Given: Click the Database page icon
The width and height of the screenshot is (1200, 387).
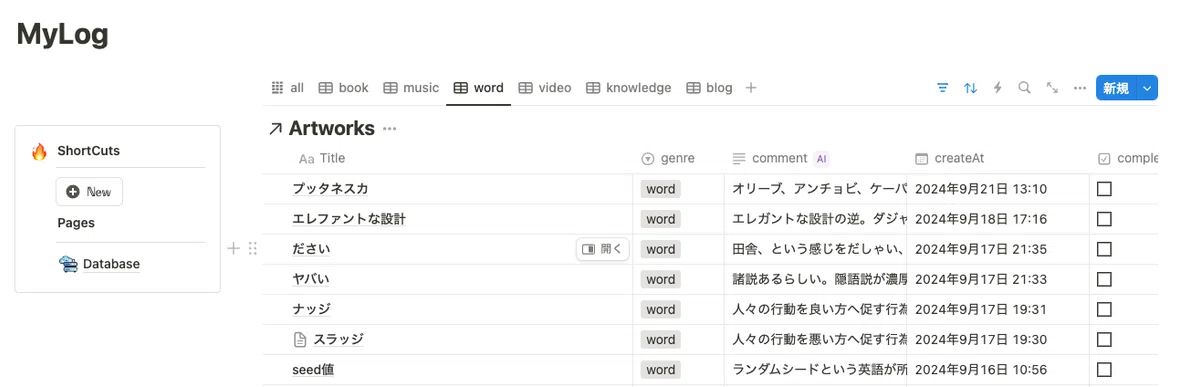Looking at the screenshot, I should (x=69, y=264).
